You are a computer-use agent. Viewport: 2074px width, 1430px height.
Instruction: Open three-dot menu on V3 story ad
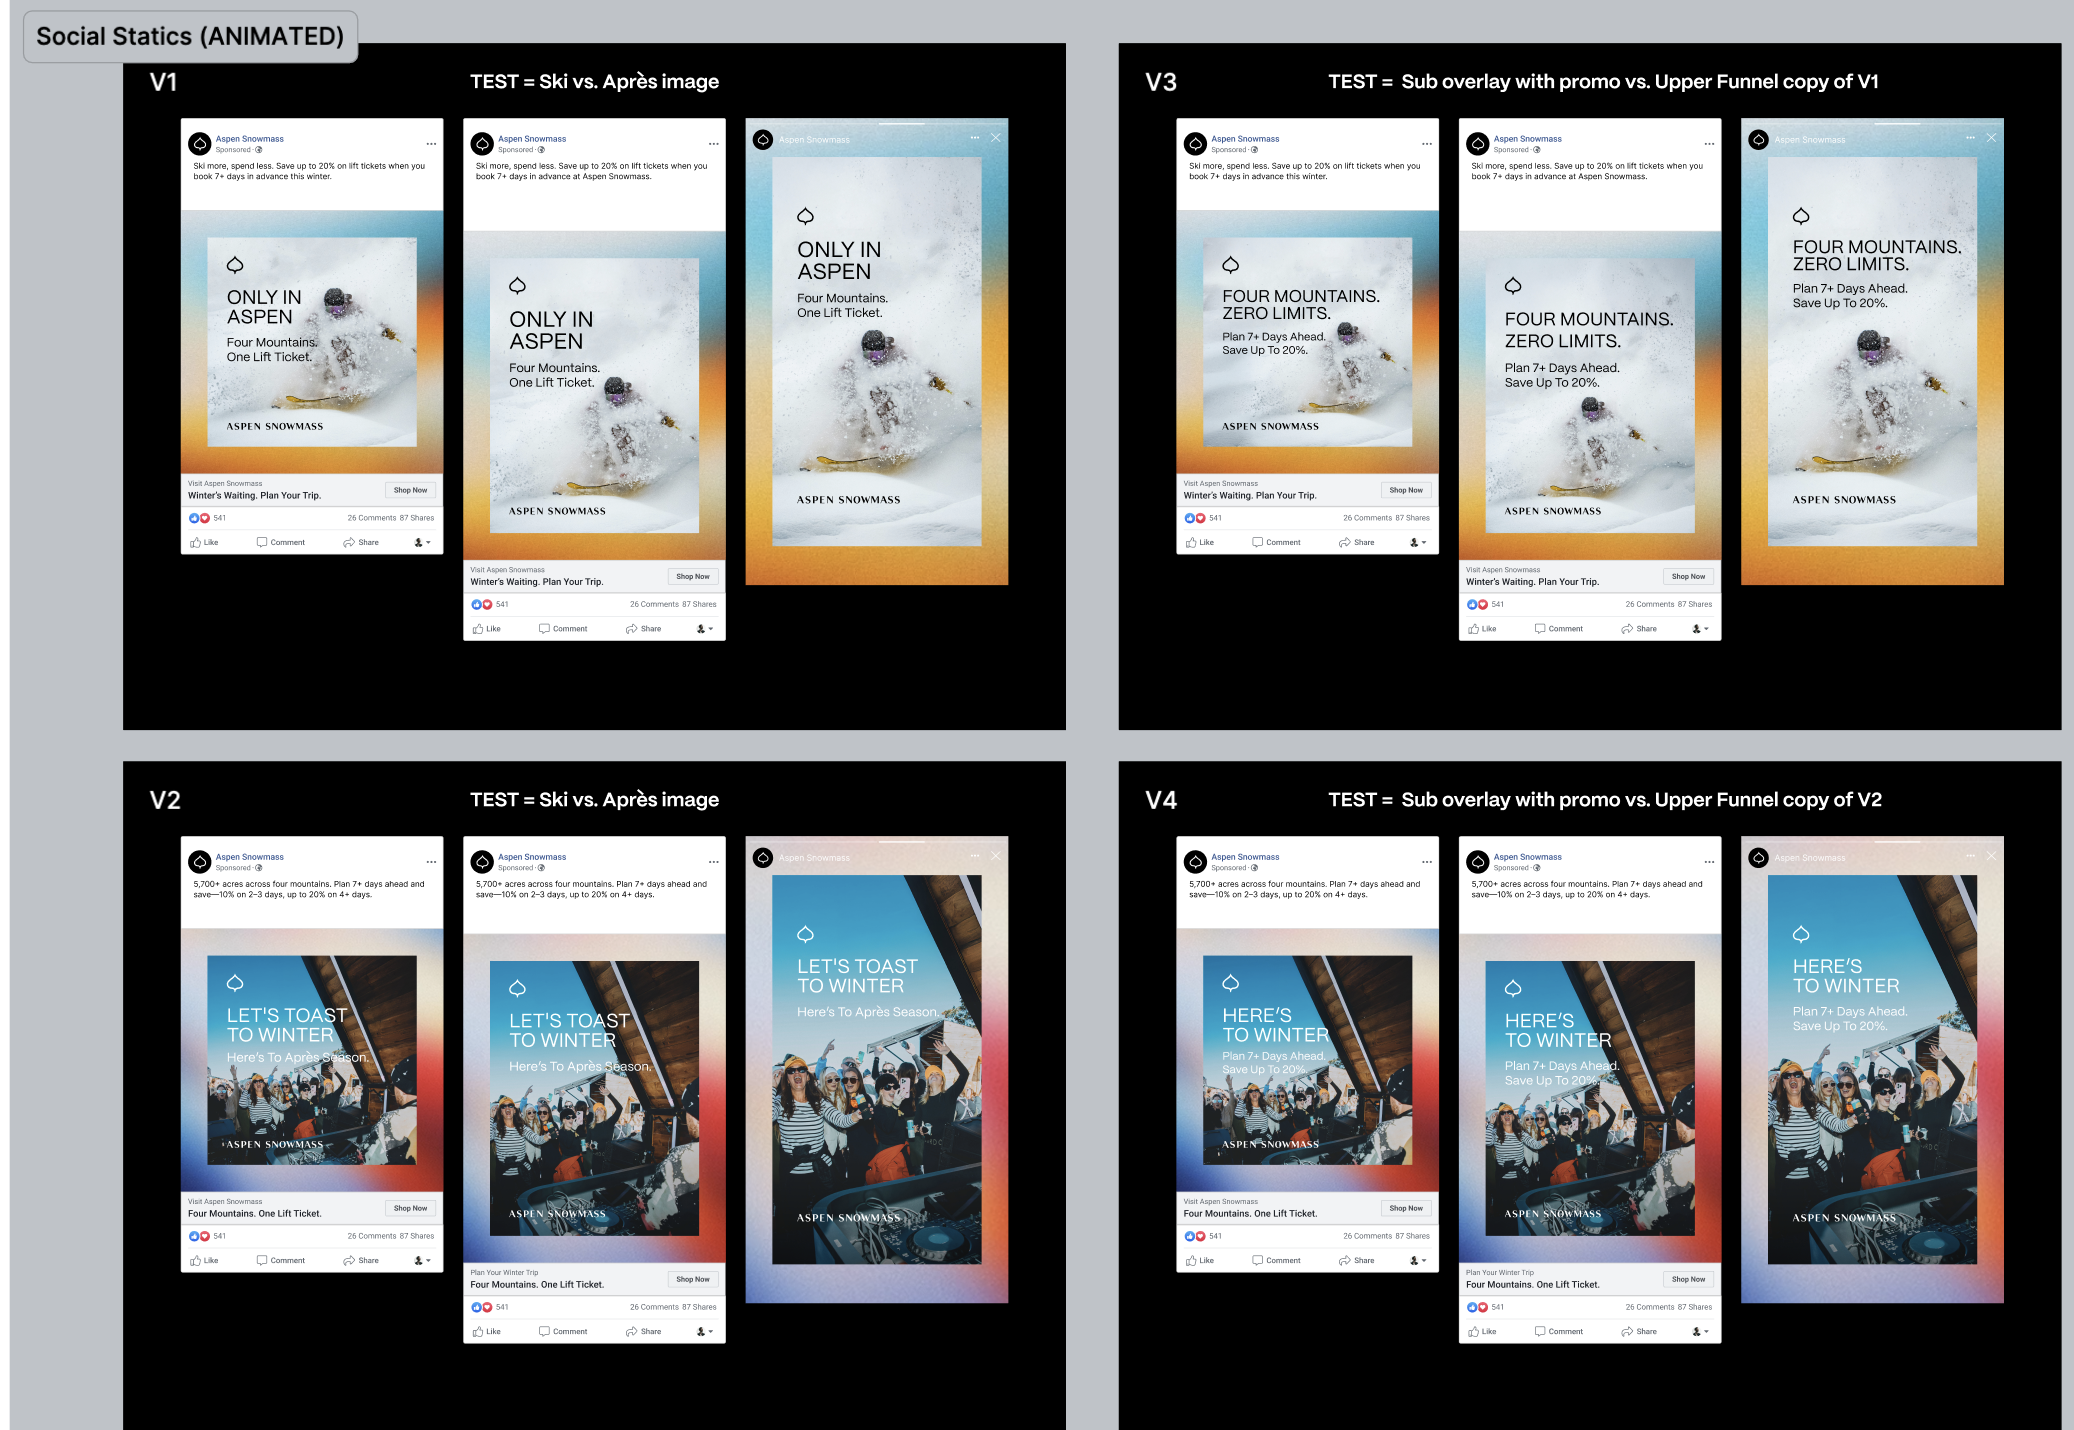pos(1970,138)
